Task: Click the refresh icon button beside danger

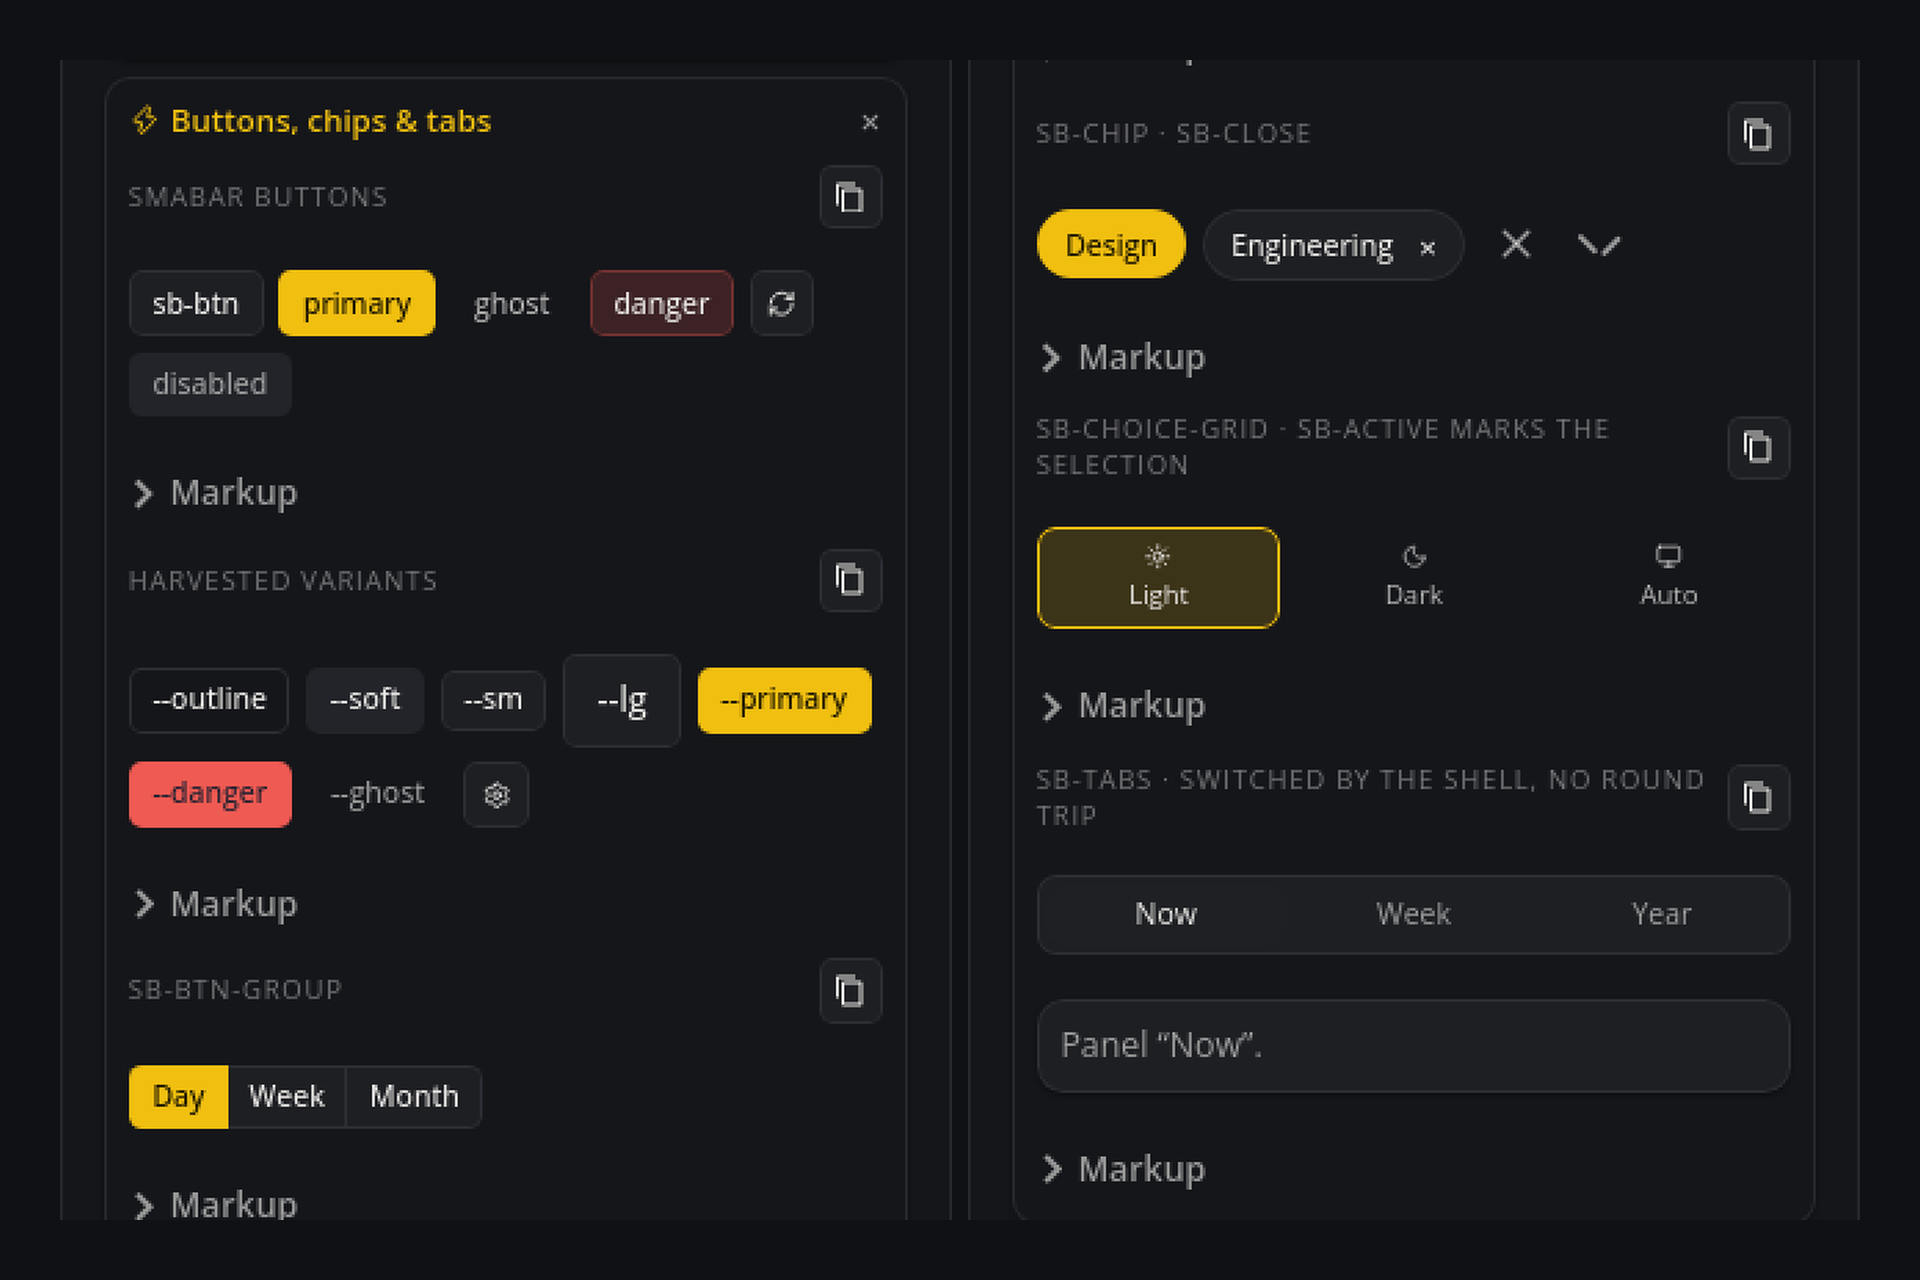Action: 781,303
